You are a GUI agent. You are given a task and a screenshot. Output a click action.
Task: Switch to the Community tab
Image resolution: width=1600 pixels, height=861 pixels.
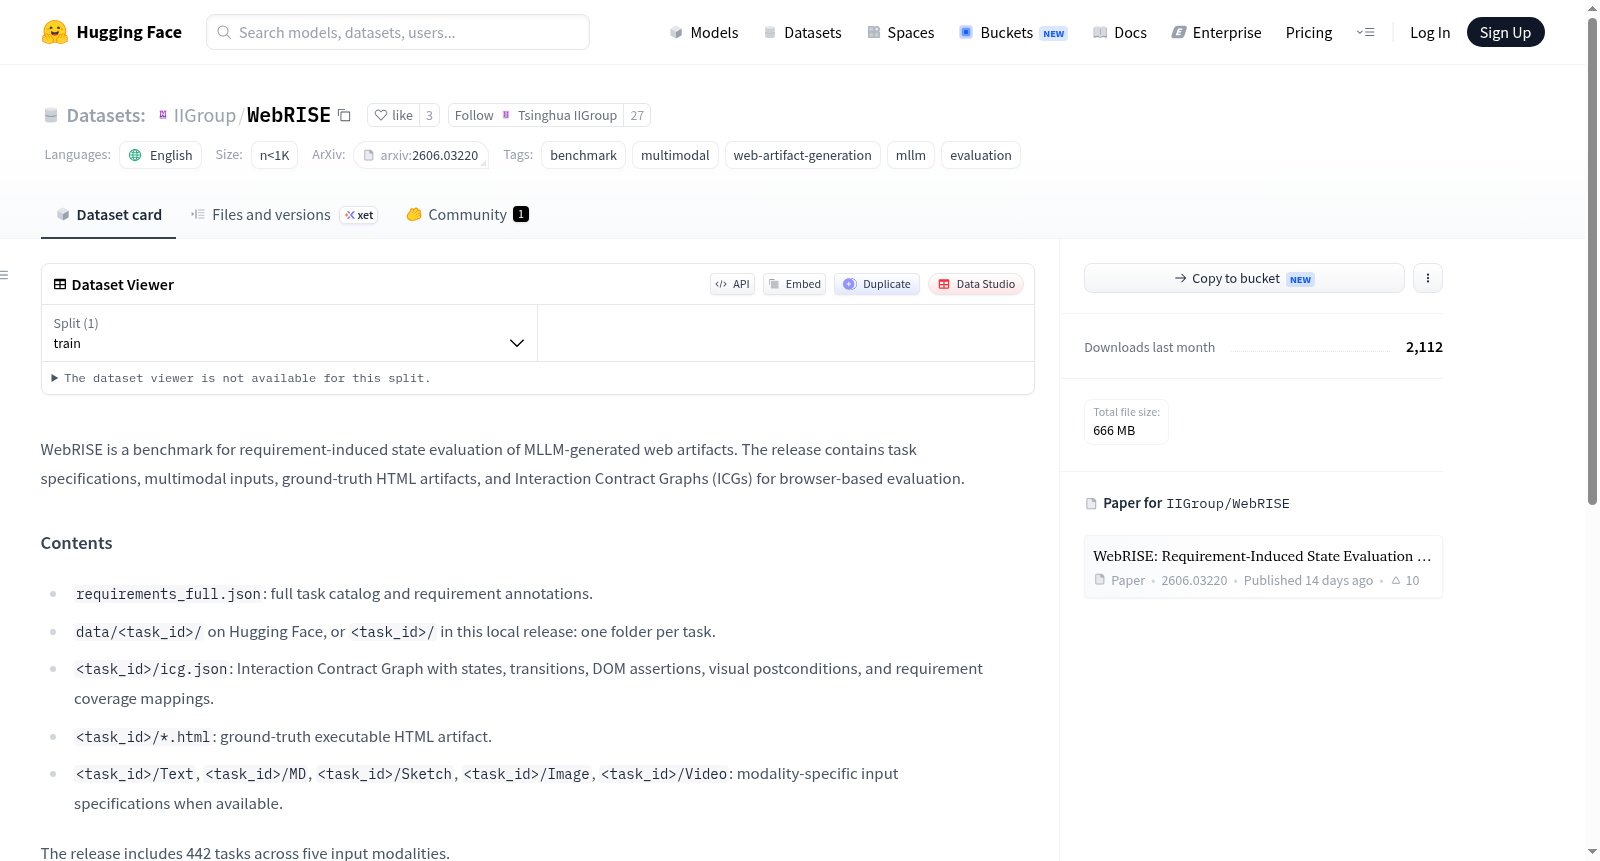coord(467,214)
